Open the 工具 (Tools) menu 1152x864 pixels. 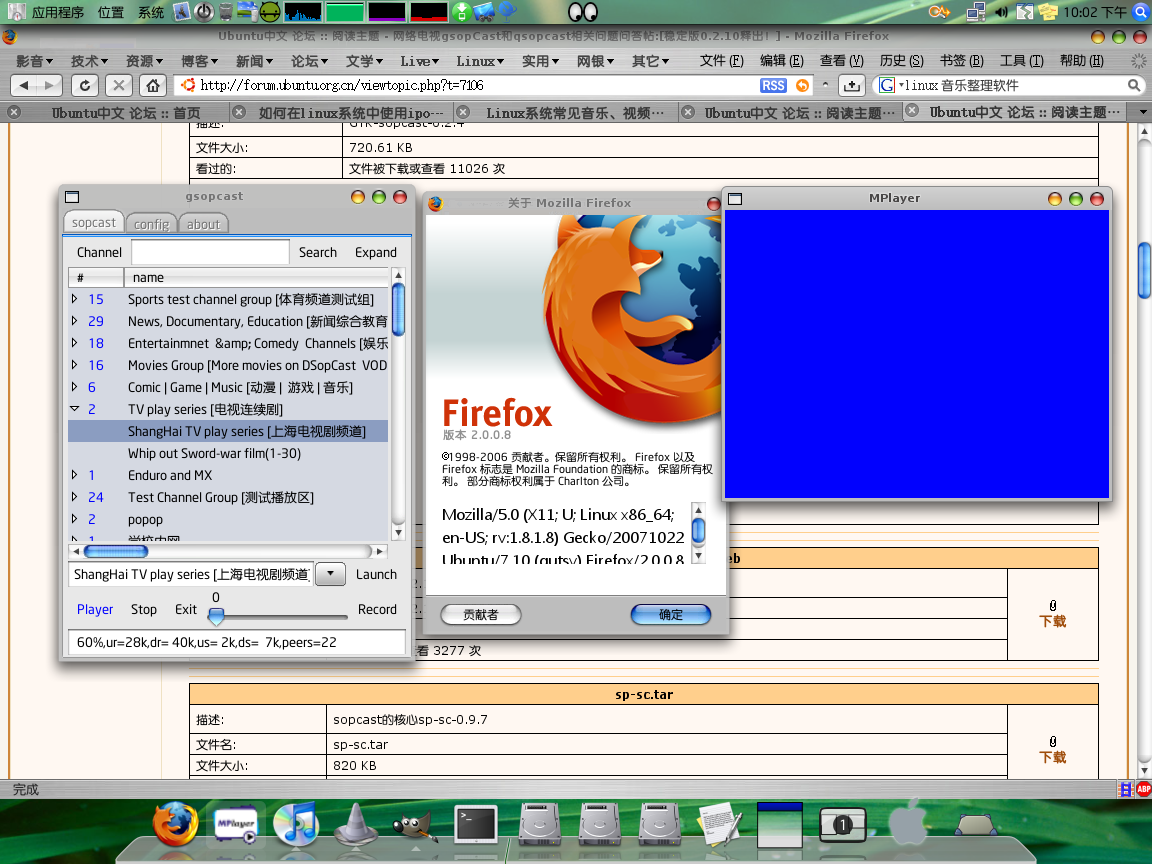click(1021, 61)
